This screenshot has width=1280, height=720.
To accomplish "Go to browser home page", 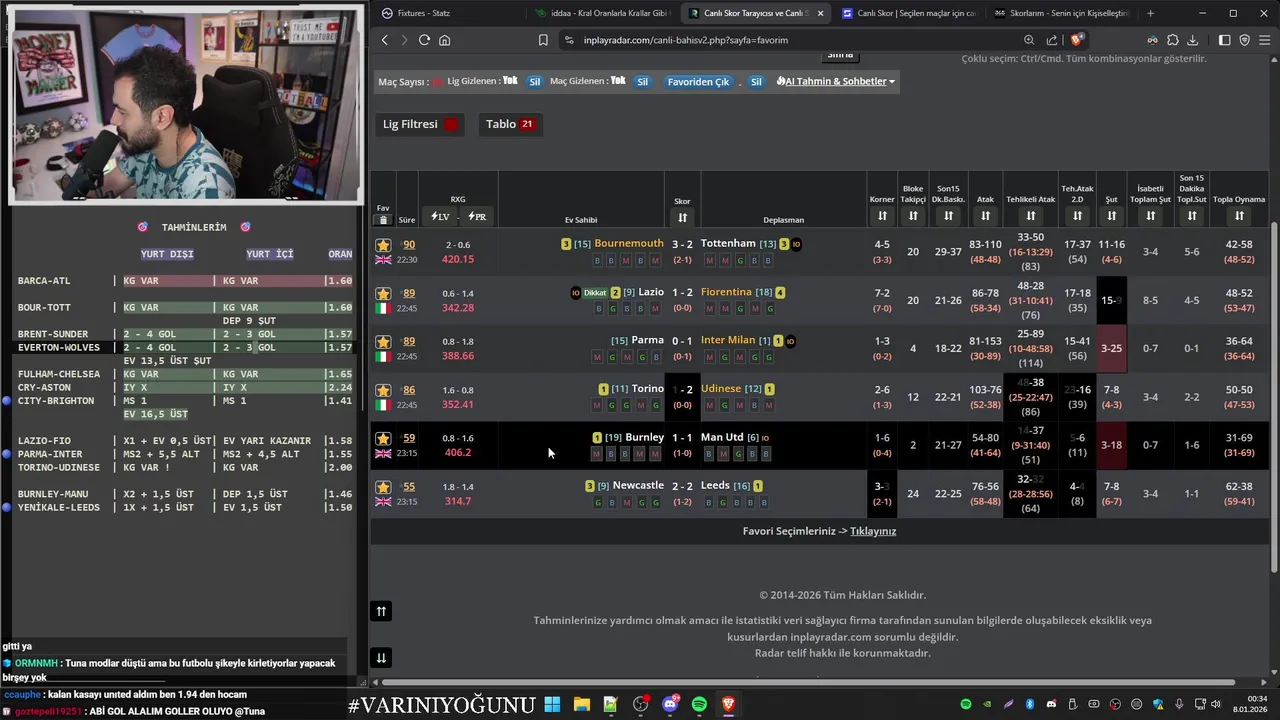I will pyautogui.click(x=444, y=40).
